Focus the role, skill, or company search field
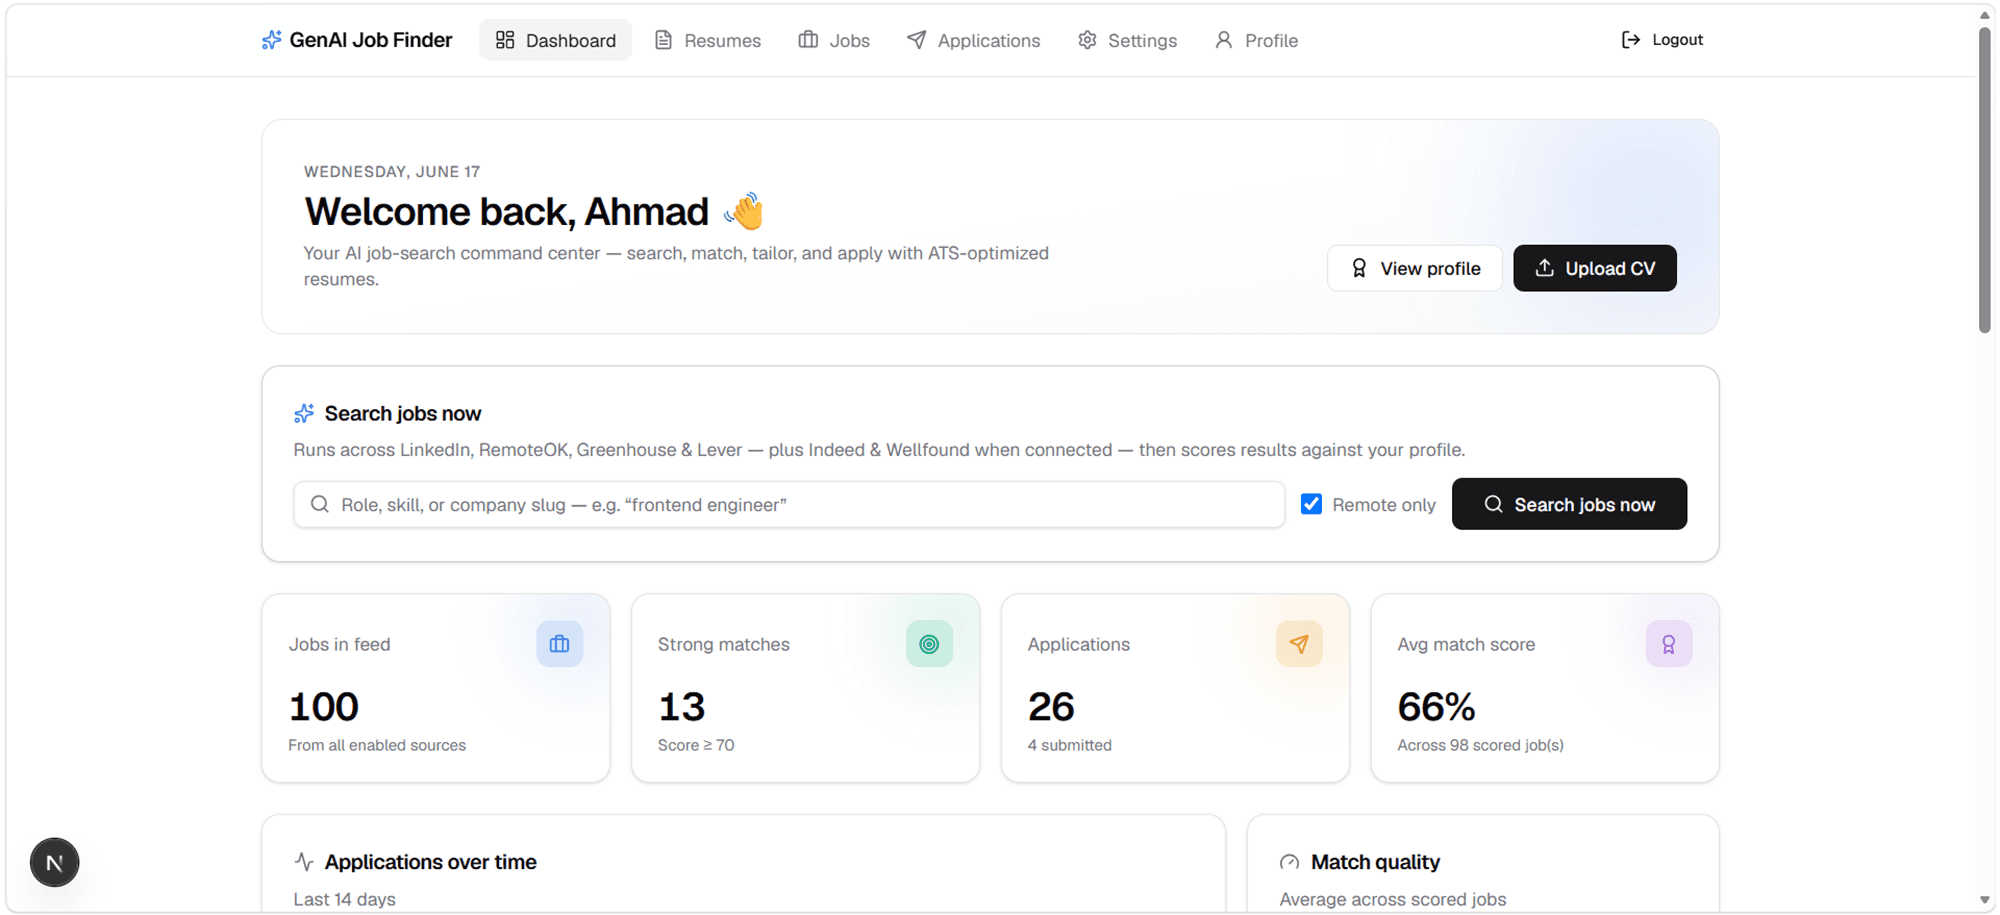Viewport: 2000px width, 915px height. click(789, 504)
